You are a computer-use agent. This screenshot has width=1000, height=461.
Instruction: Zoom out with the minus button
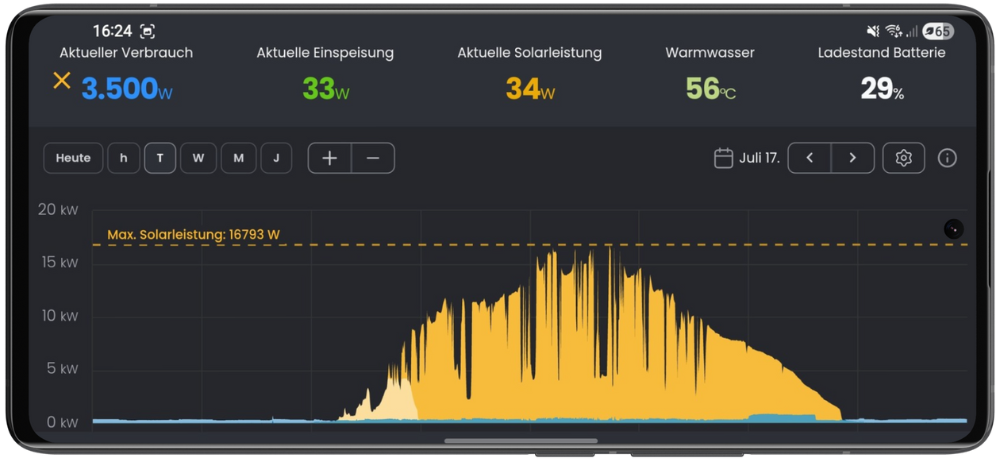(373, 158)
